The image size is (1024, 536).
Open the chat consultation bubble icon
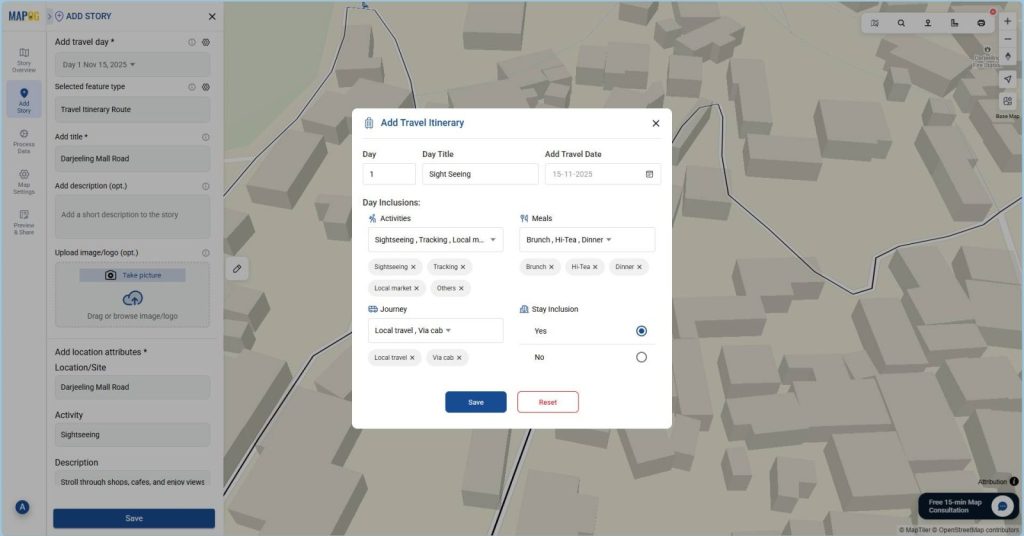(x=1002, y=506)
